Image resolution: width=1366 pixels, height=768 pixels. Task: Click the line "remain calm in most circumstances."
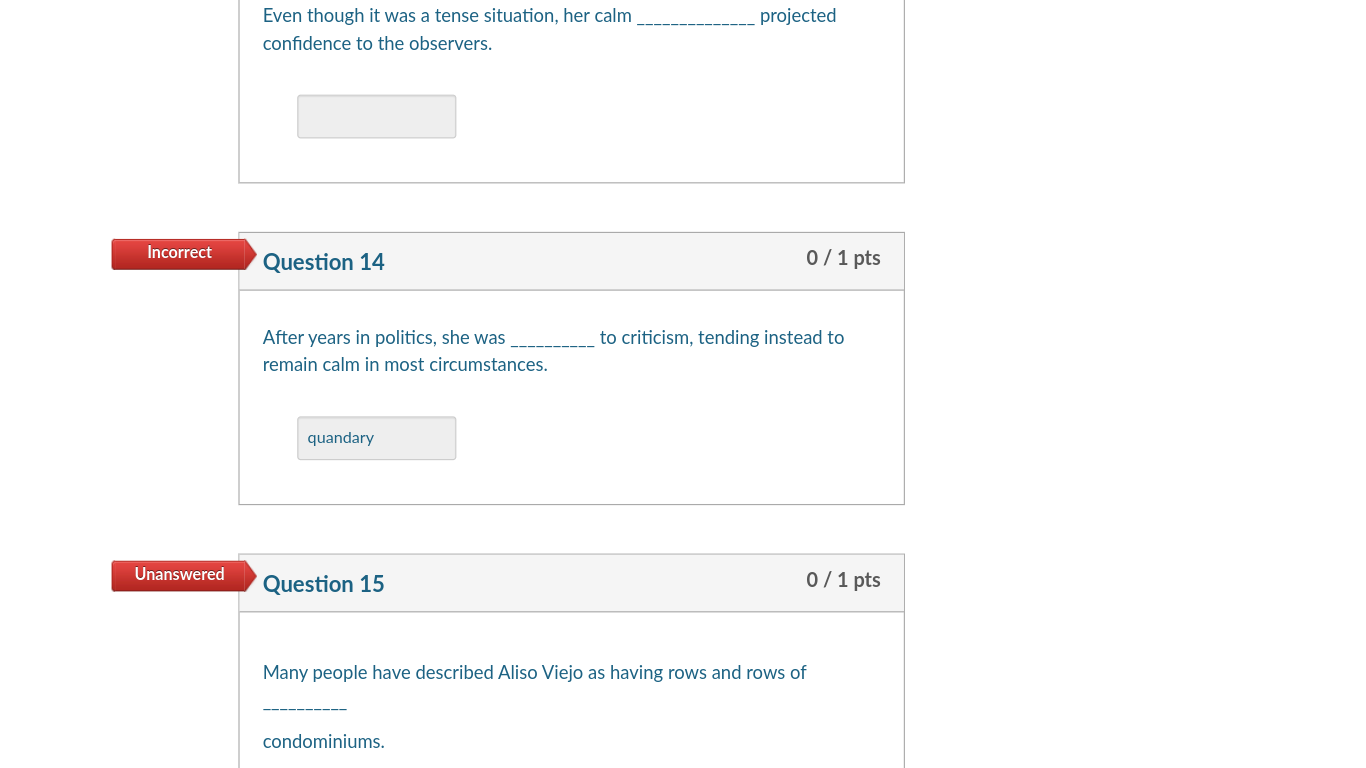coord(405,365)
